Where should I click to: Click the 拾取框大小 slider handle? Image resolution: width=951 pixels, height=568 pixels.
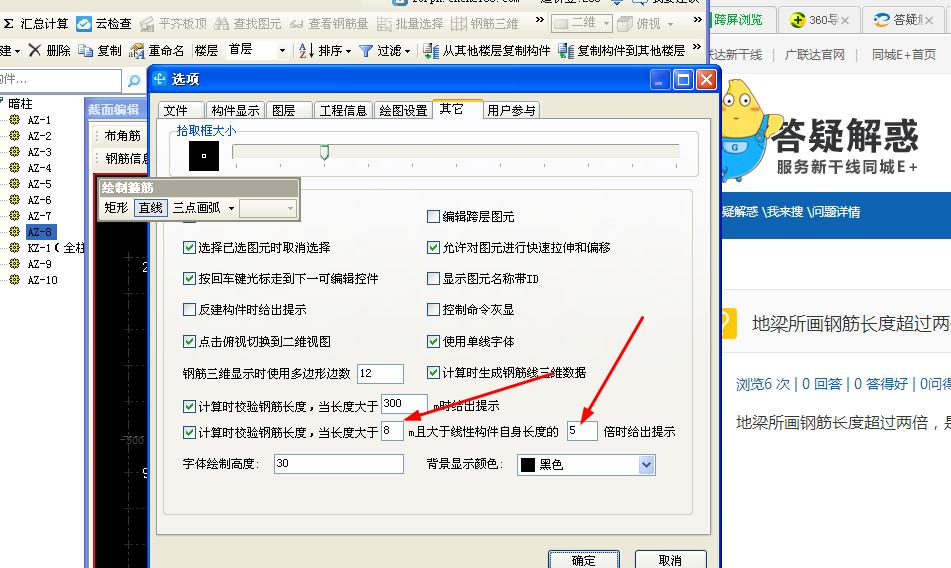tap(324, 152)
